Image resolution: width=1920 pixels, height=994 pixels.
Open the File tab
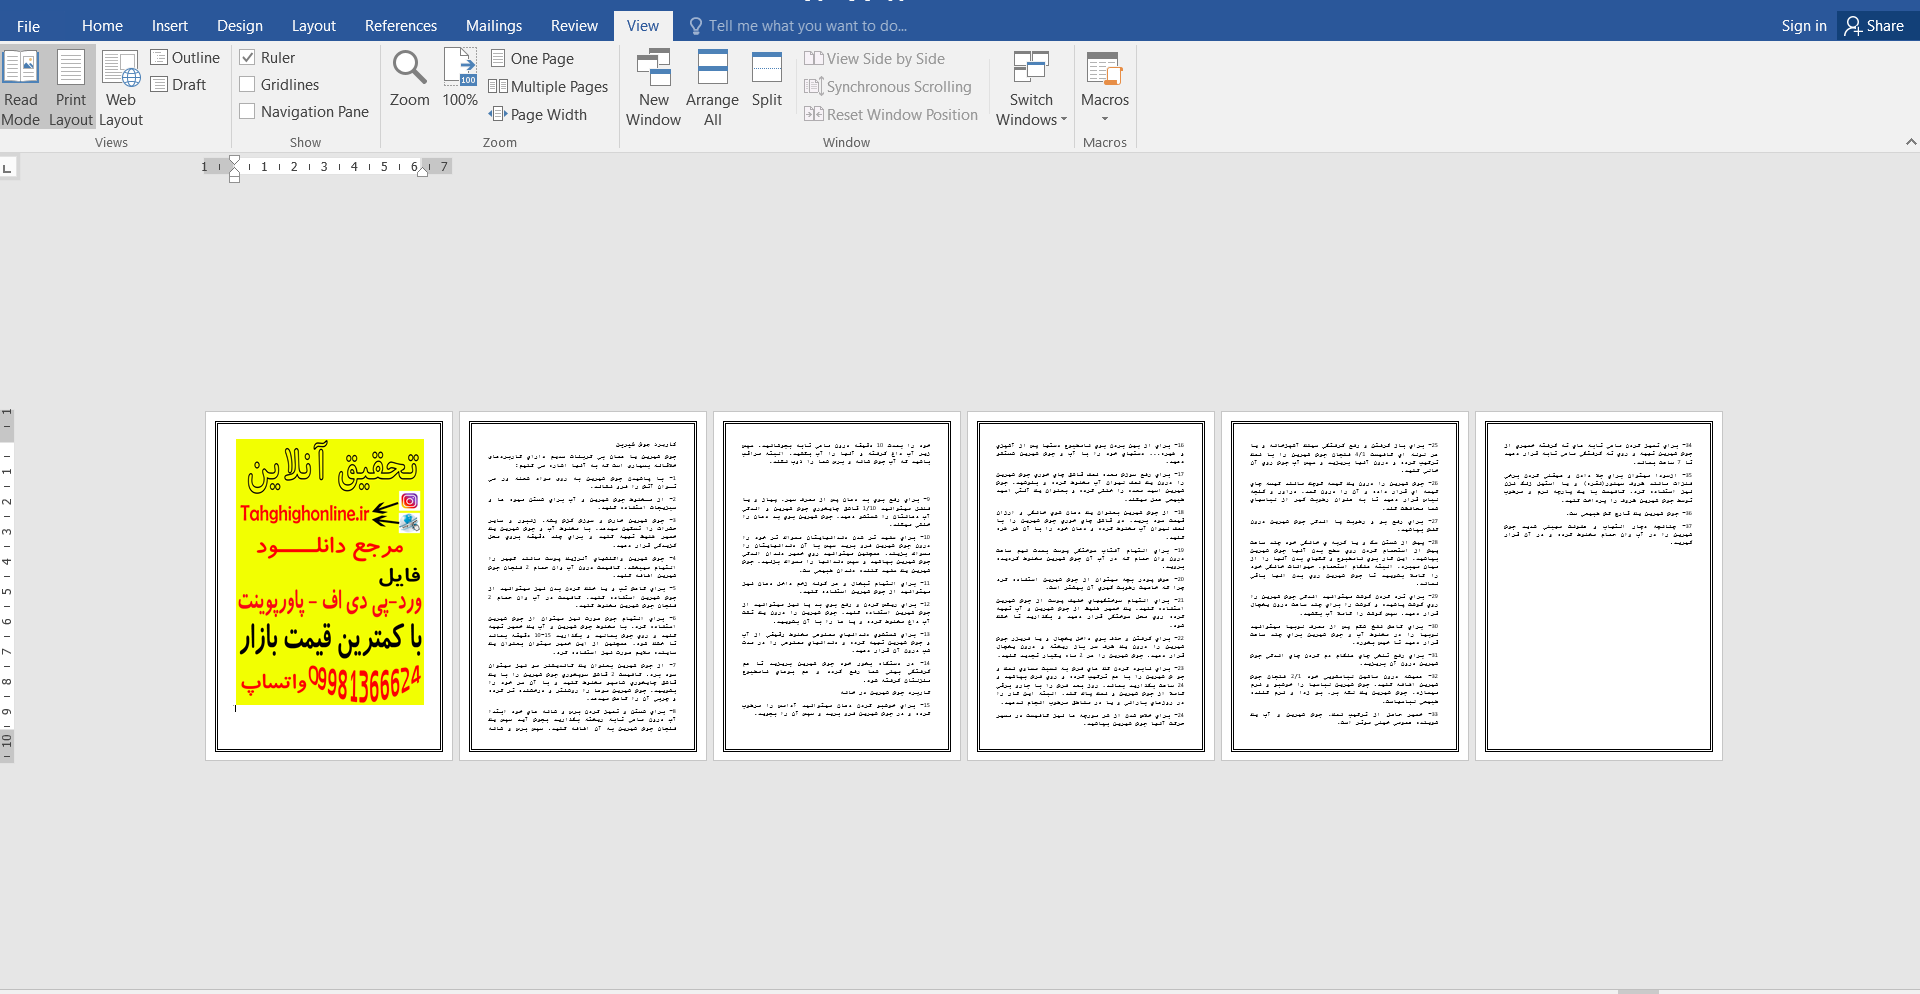29,26
